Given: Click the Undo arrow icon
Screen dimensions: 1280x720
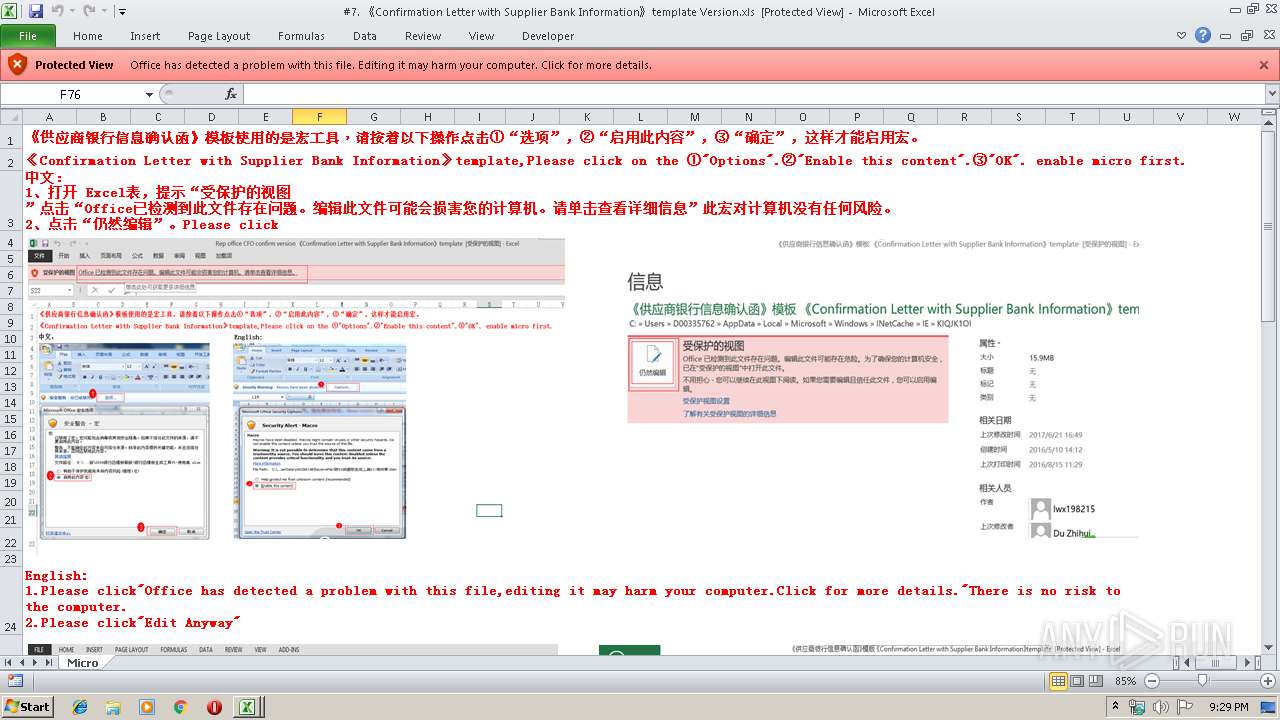Looking at the screenshot, I should (57, 11).
